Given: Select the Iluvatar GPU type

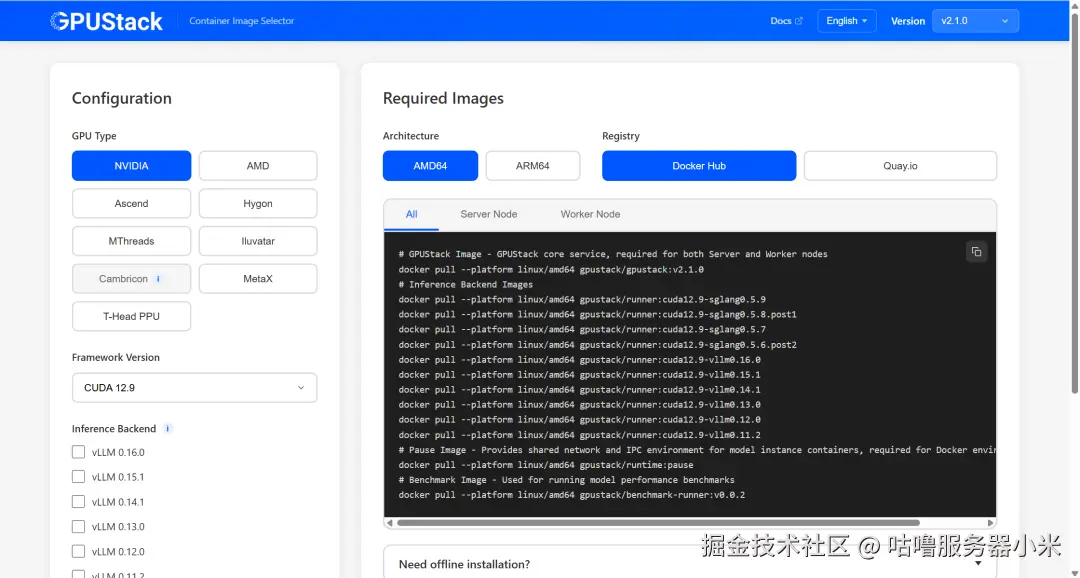Looking at the screenshot, I should (258, 241).
